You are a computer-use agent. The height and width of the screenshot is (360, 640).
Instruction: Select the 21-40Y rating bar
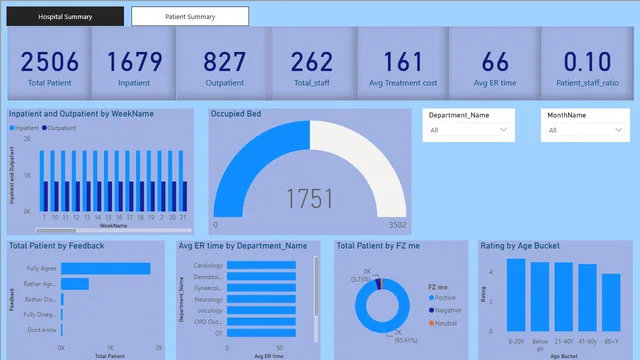click(564, 297)
